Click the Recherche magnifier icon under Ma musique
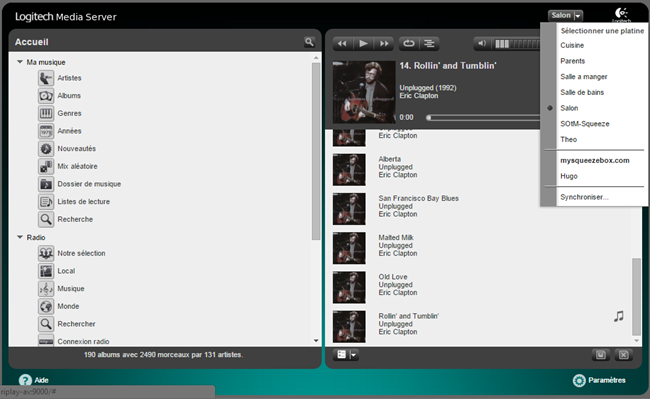650x399 pixels. point(46,219)
